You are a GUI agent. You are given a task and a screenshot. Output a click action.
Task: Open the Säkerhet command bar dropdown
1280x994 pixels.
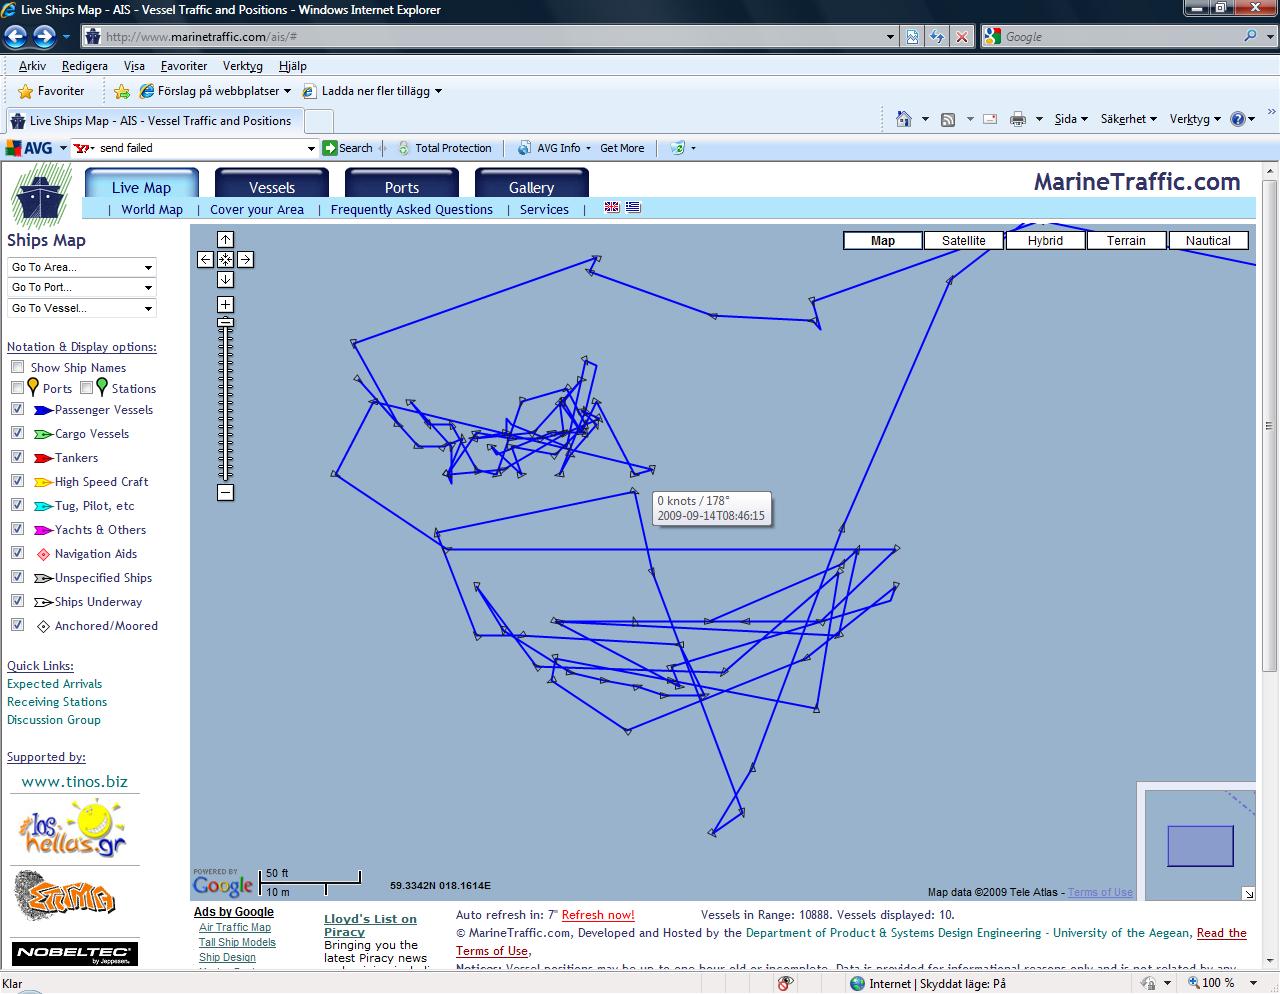click(x=1128, y=119)
